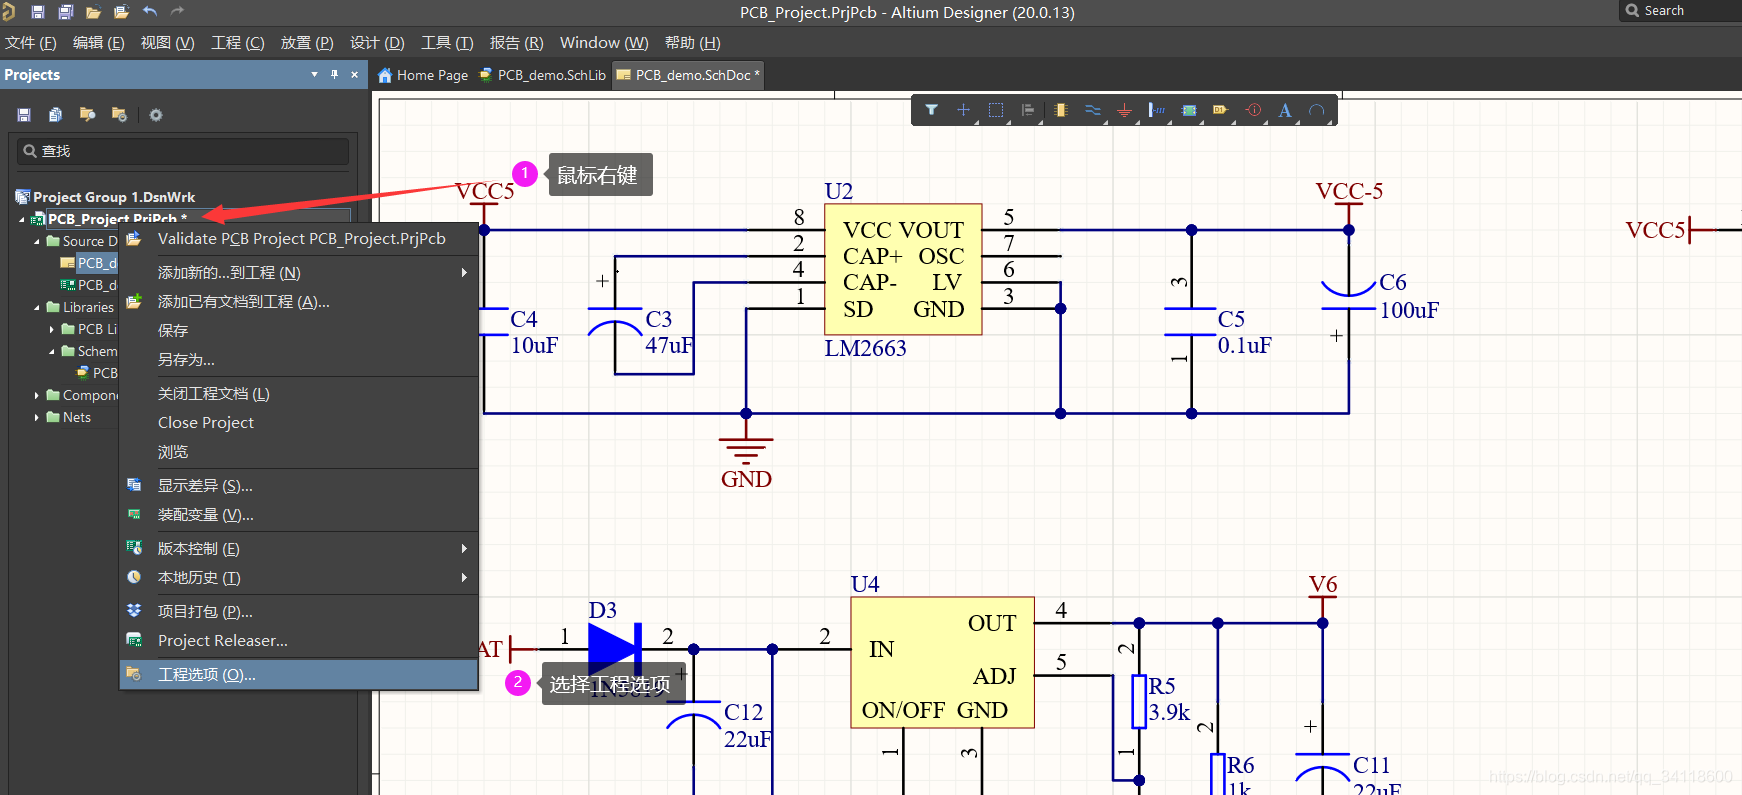This screenshot has height=795, width=1742.
Task: Open 版本控制 submenu
Action: point(298,548)
